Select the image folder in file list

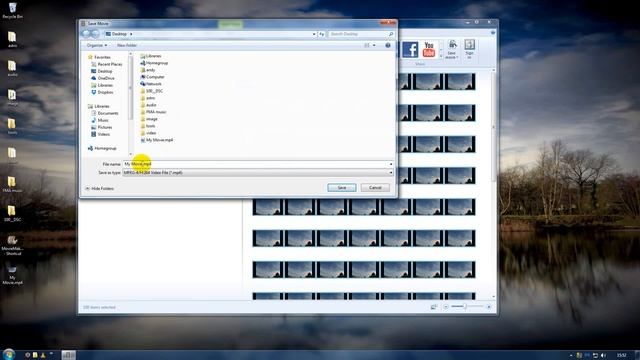coord(149,119)
